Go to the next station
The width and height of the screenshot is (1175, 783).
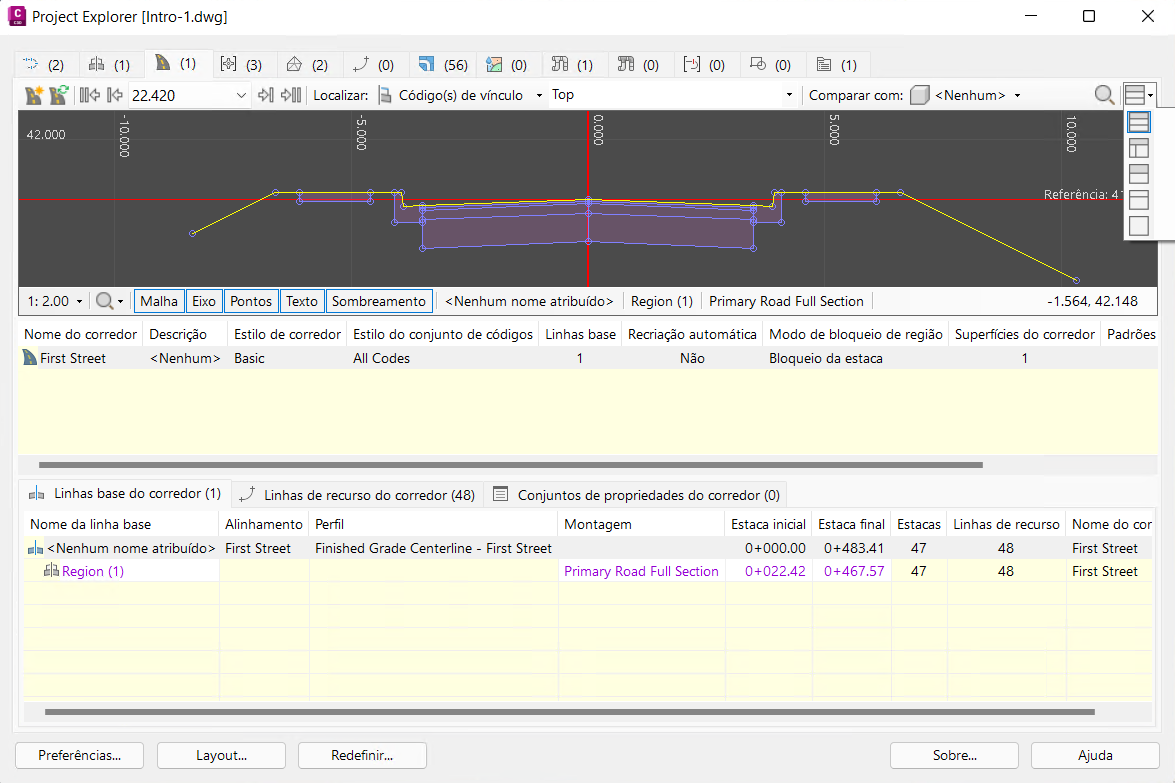265,95
